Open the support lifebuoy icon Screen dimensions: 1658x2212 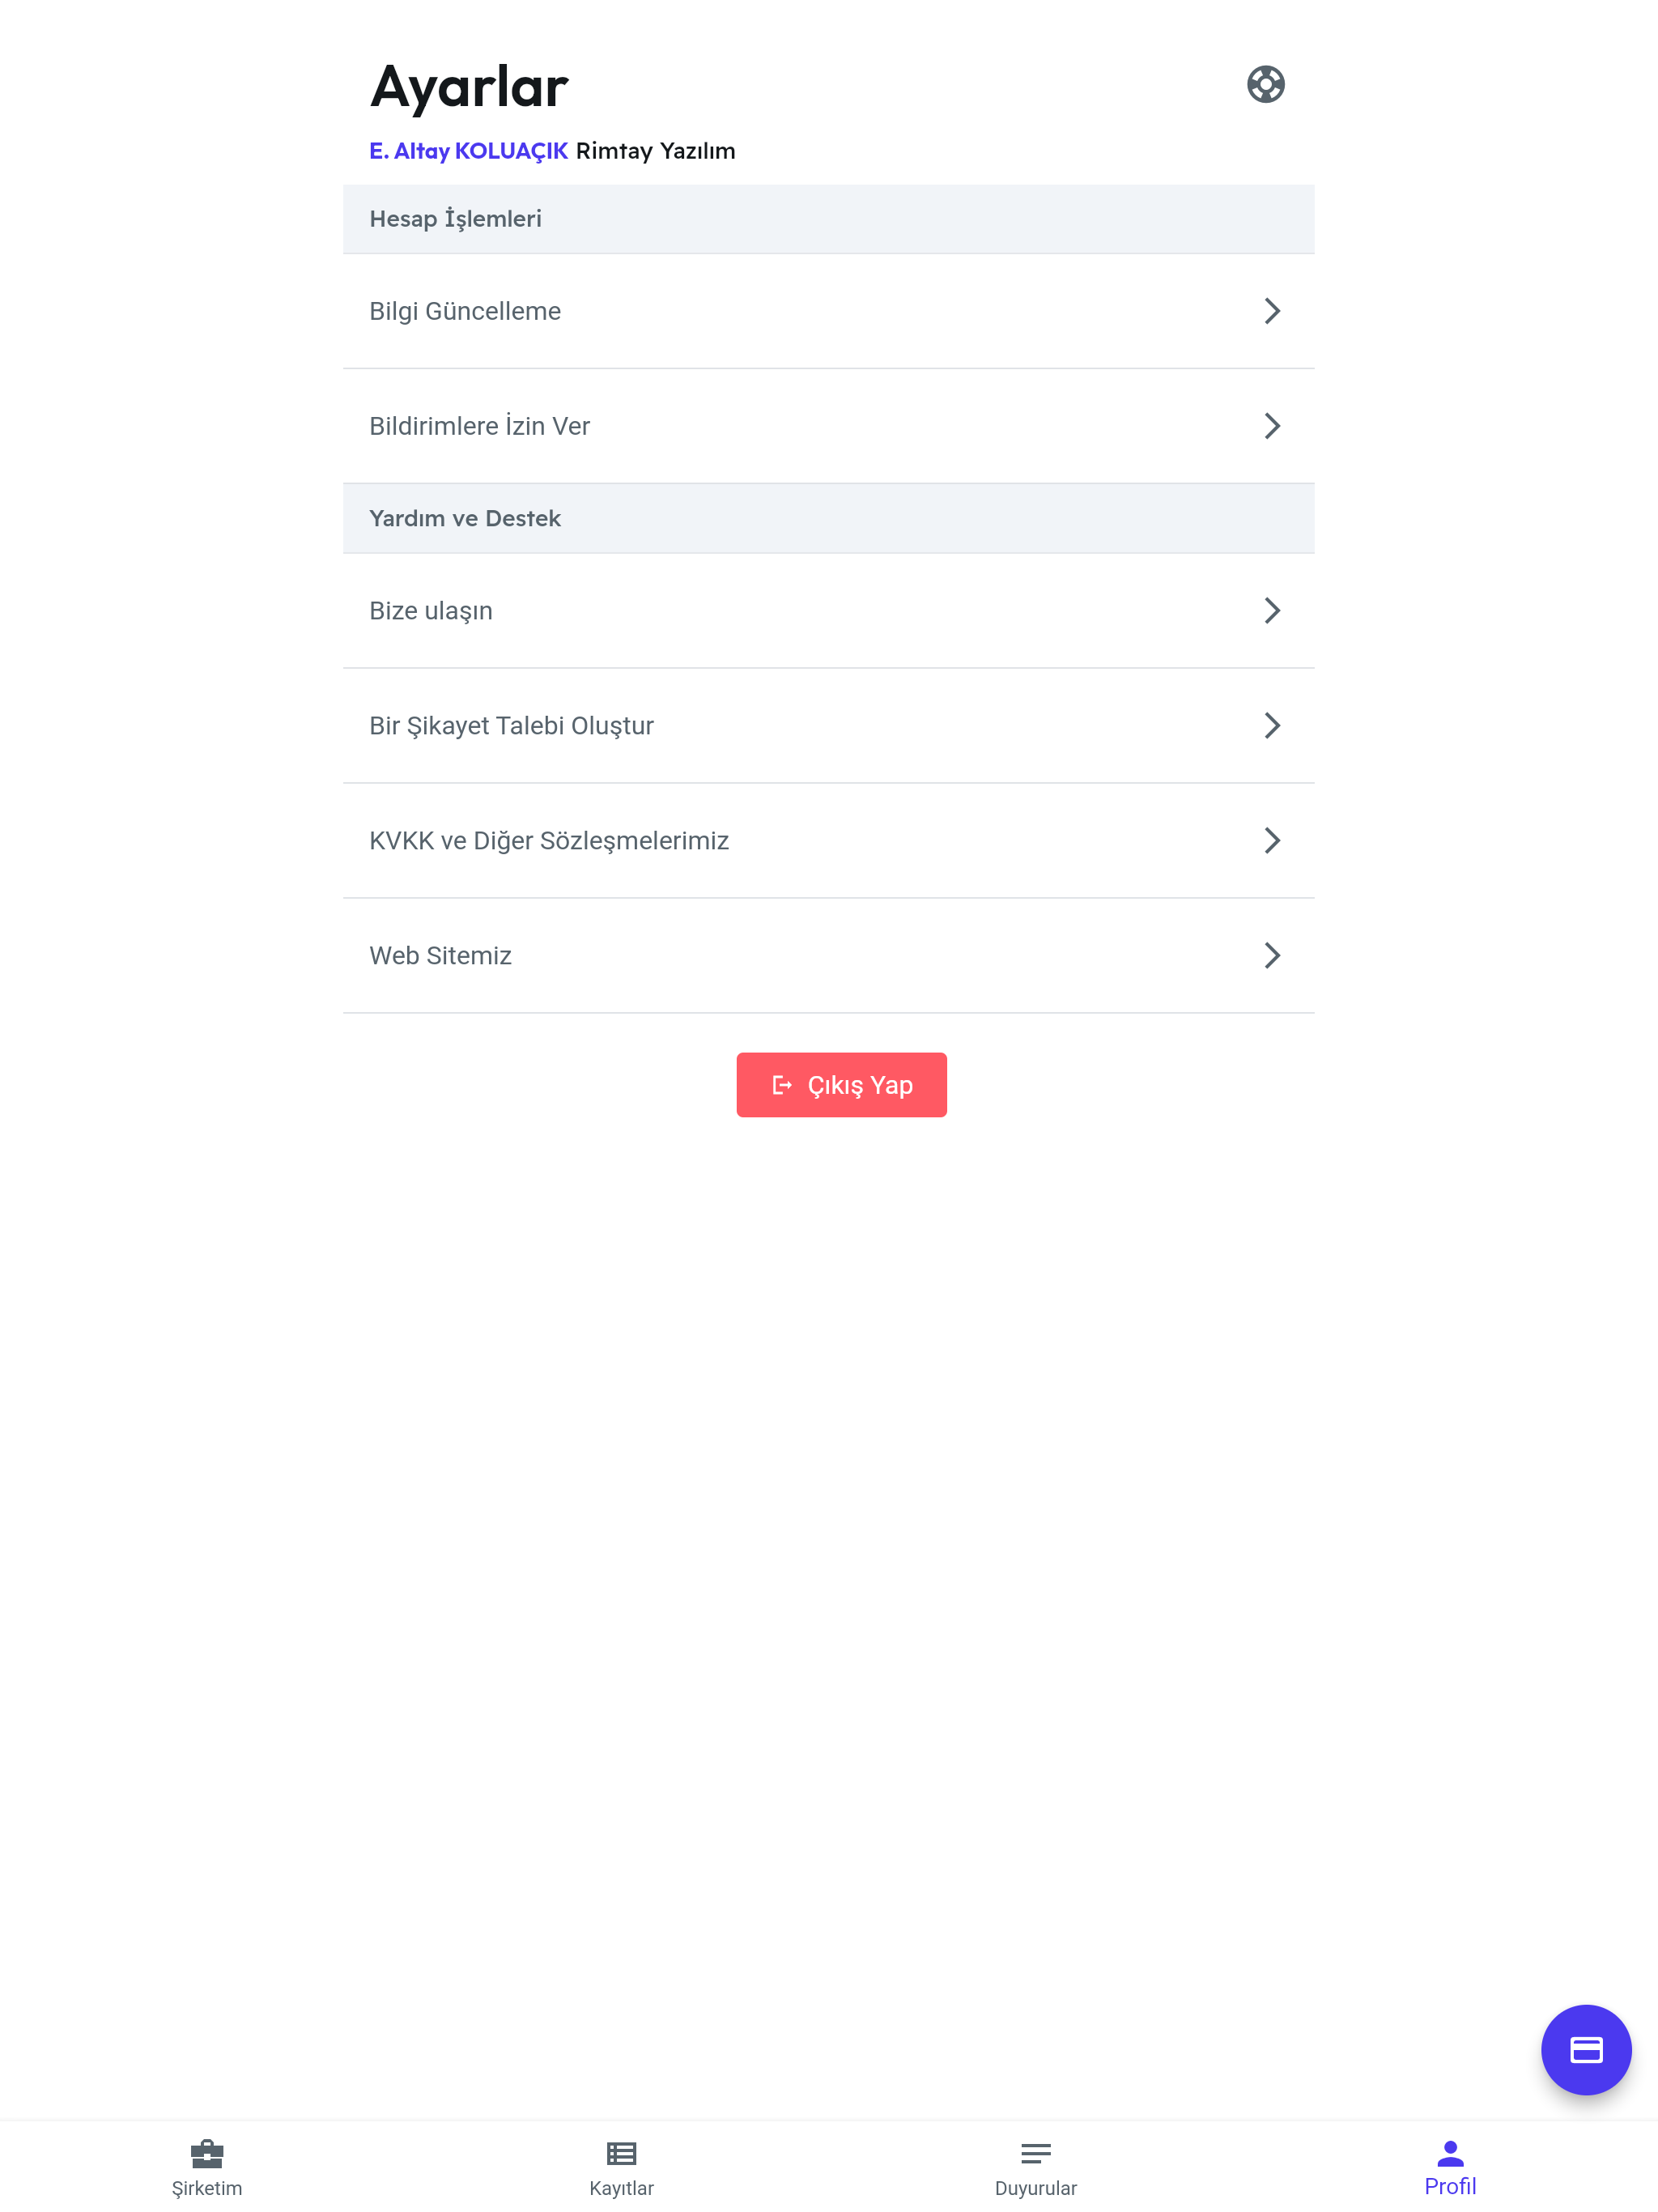click(x=1265, y=84)
